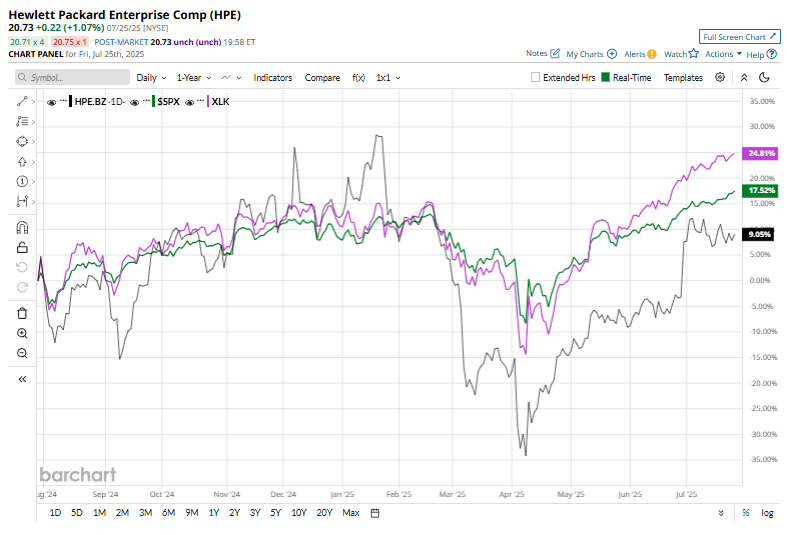Screen dimensions: 787x535
Task: Select the 1M time range
Action: tap(99, 513)
